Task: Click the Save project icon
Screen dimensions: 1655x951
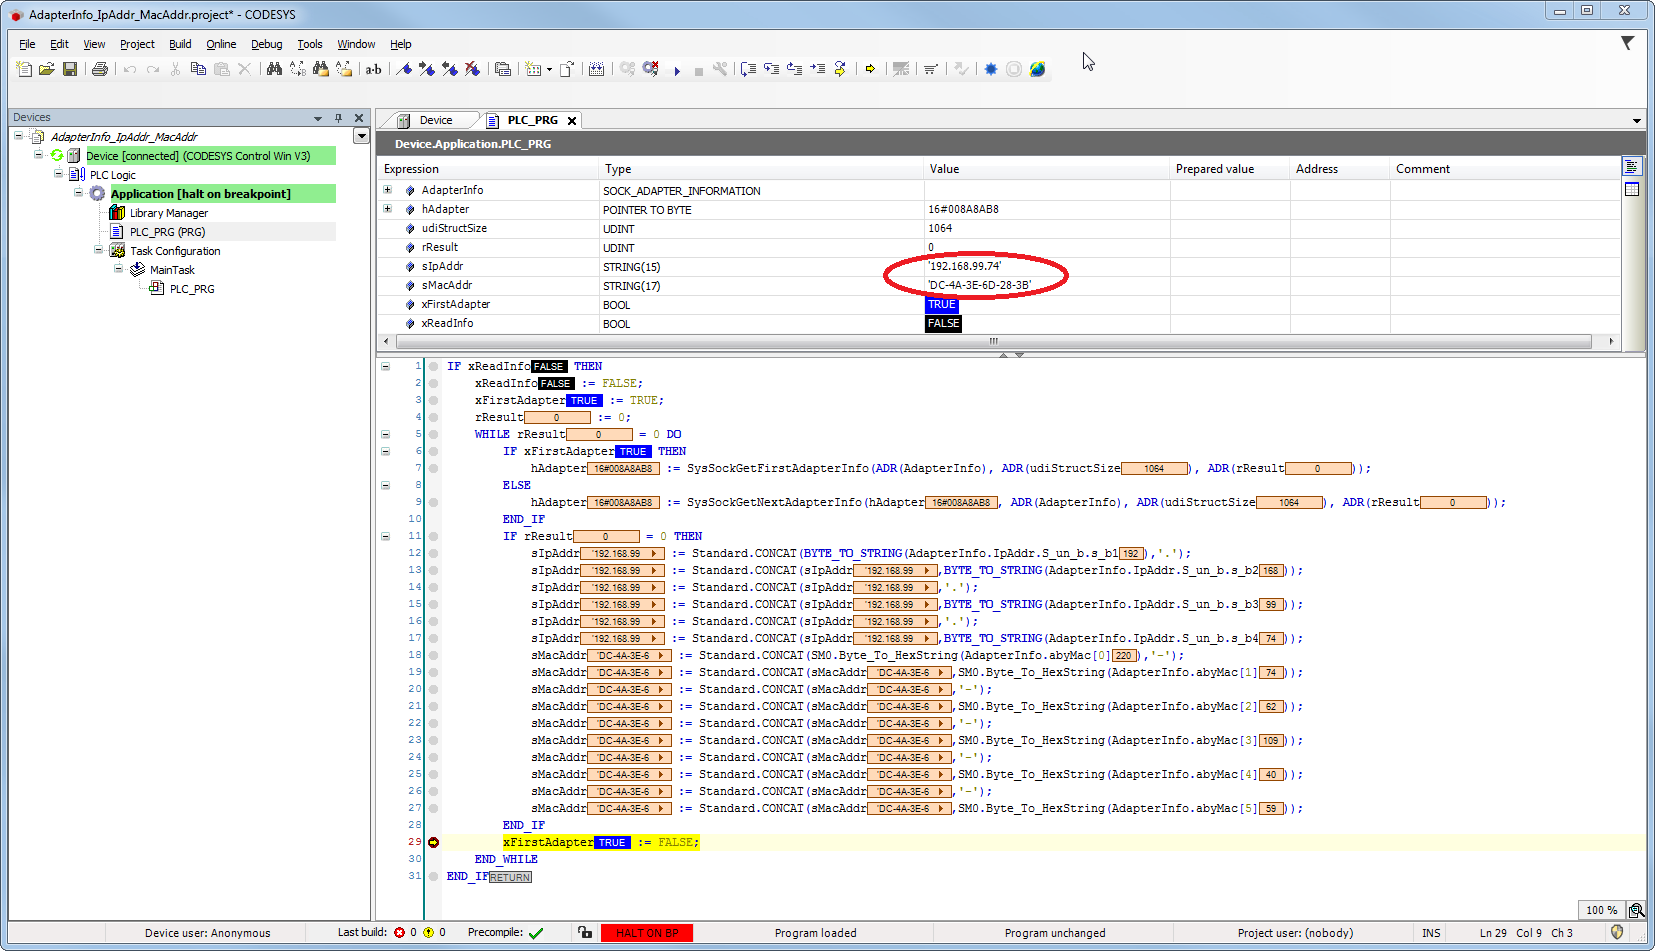Action: point(70,69)
